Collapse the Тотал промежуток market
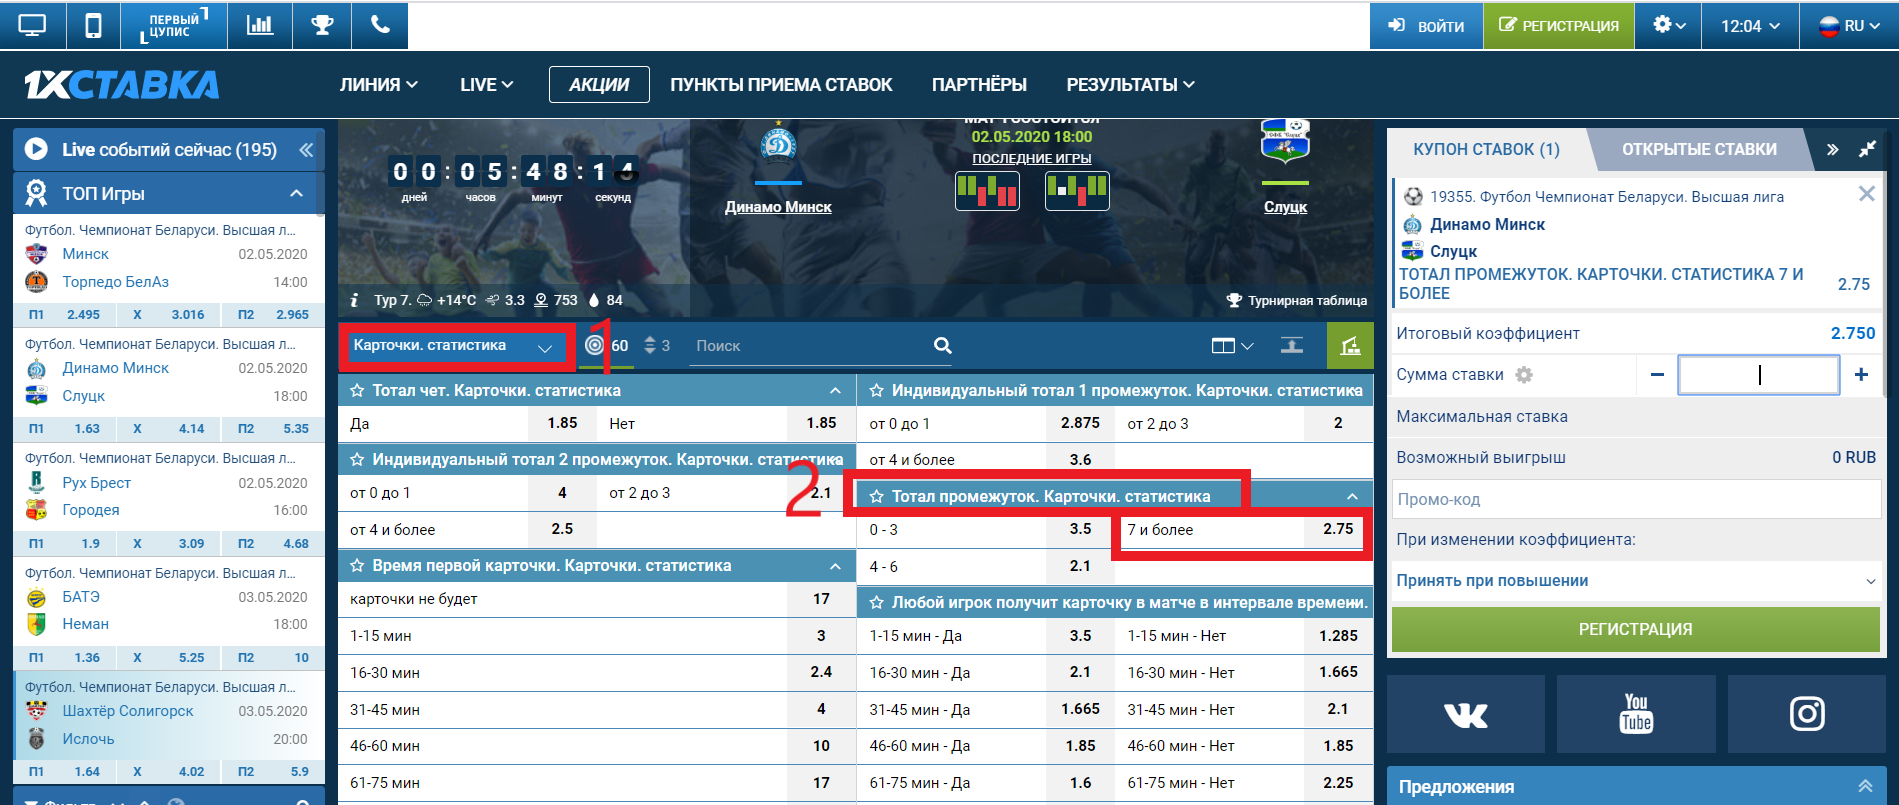This screenshot has height=805, width=1899. pyautogui.click(x=1352, y=496)
